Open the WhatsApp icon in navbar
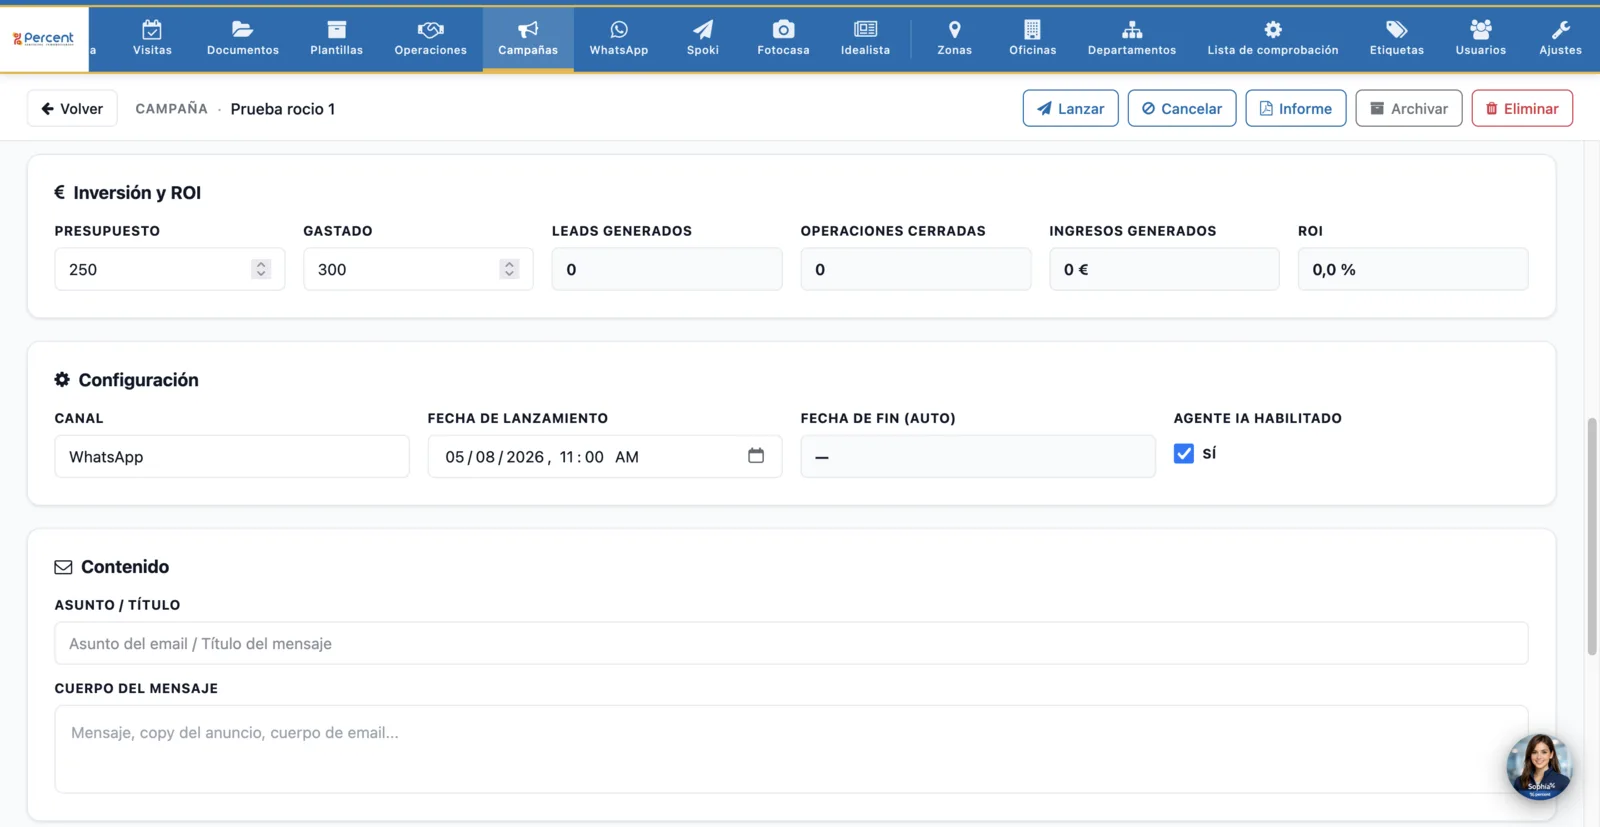 tap(619, 30)
